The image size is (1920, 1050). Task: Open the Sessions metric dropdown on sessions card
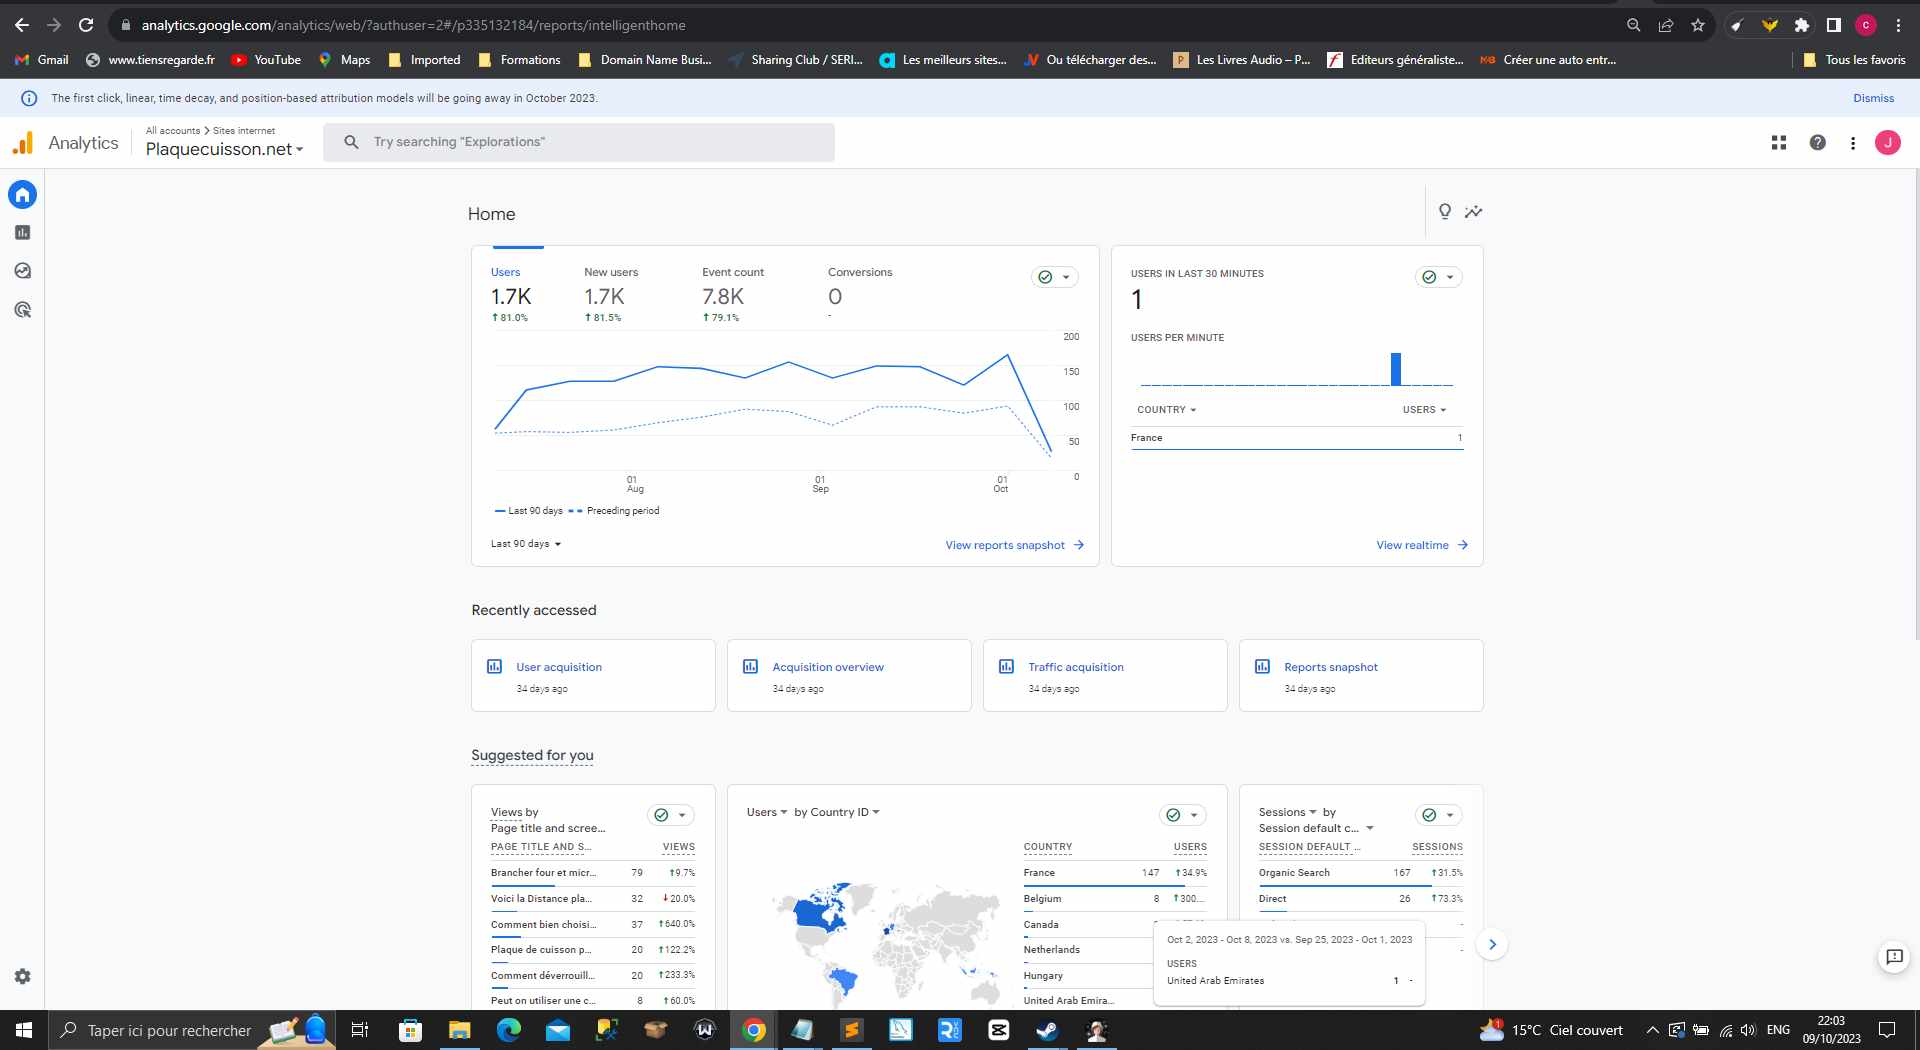pos(1288,812)
